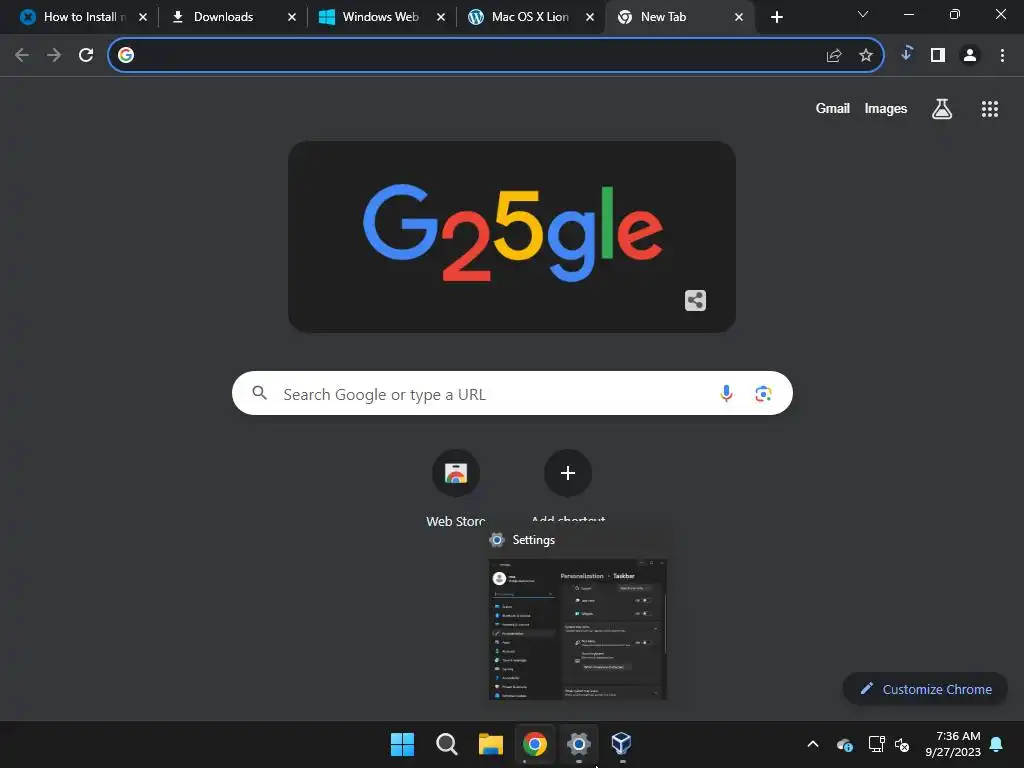Open Google Images link
1024x768 pixels.
tap(886, 109)
